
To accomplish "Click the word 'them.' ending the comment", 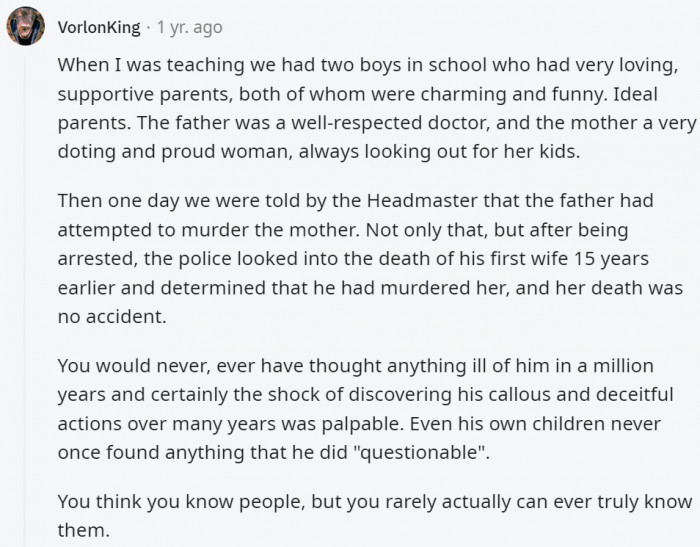I will 83,530.
